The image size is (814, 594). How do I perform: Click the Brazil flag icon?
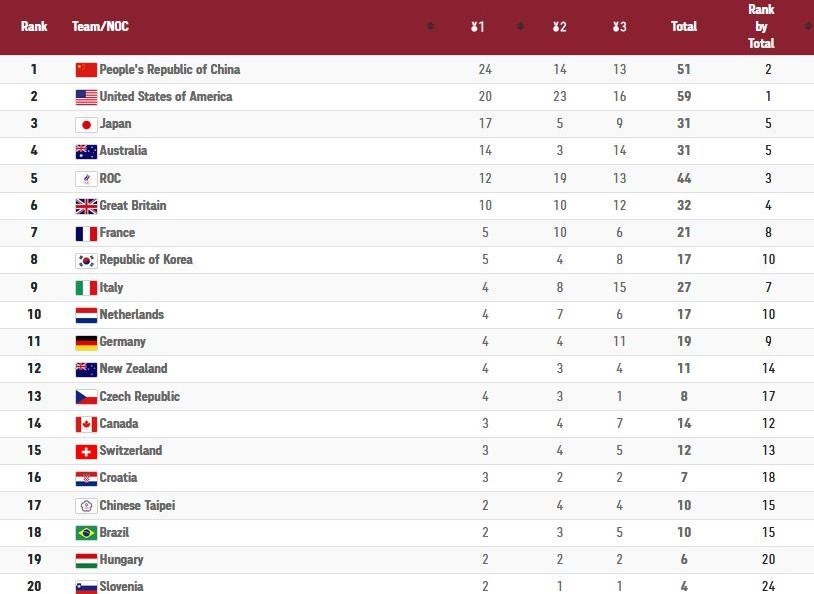coord(86,533)
